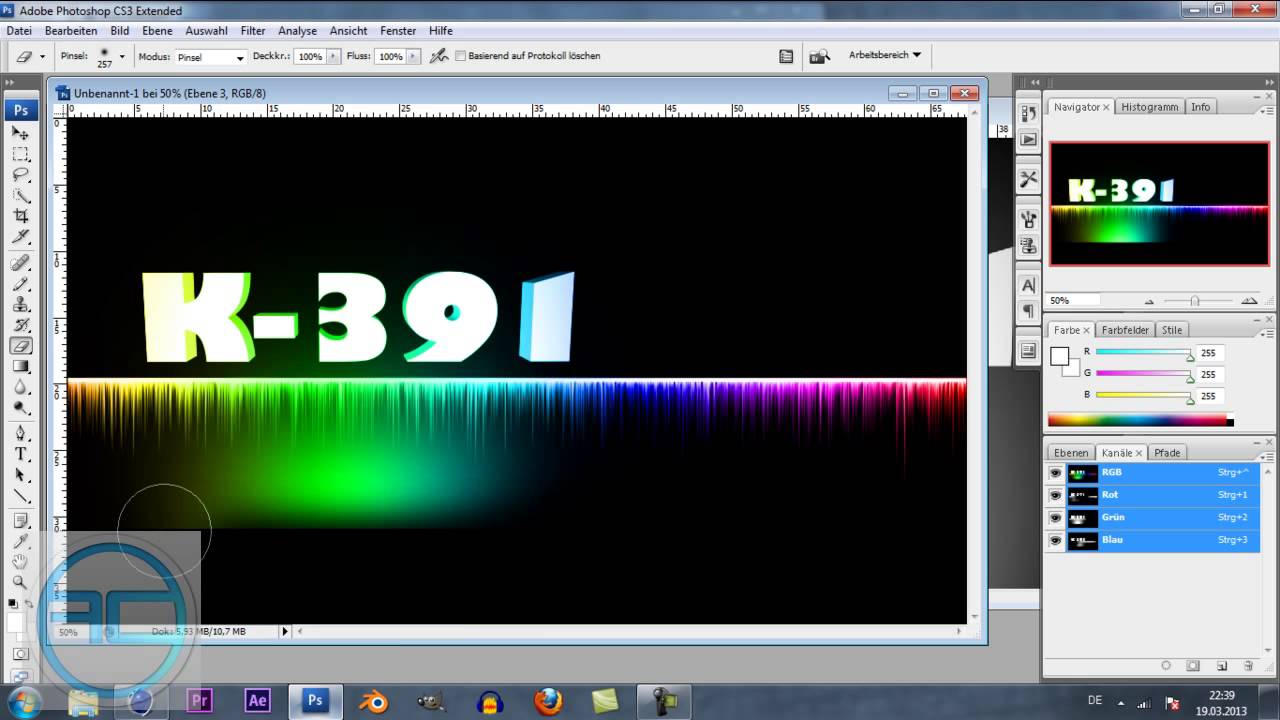The image size is (1280, 720).
Task: Select the Eyedropper tool
Action: pyautogui.click(x=21, y=541)
